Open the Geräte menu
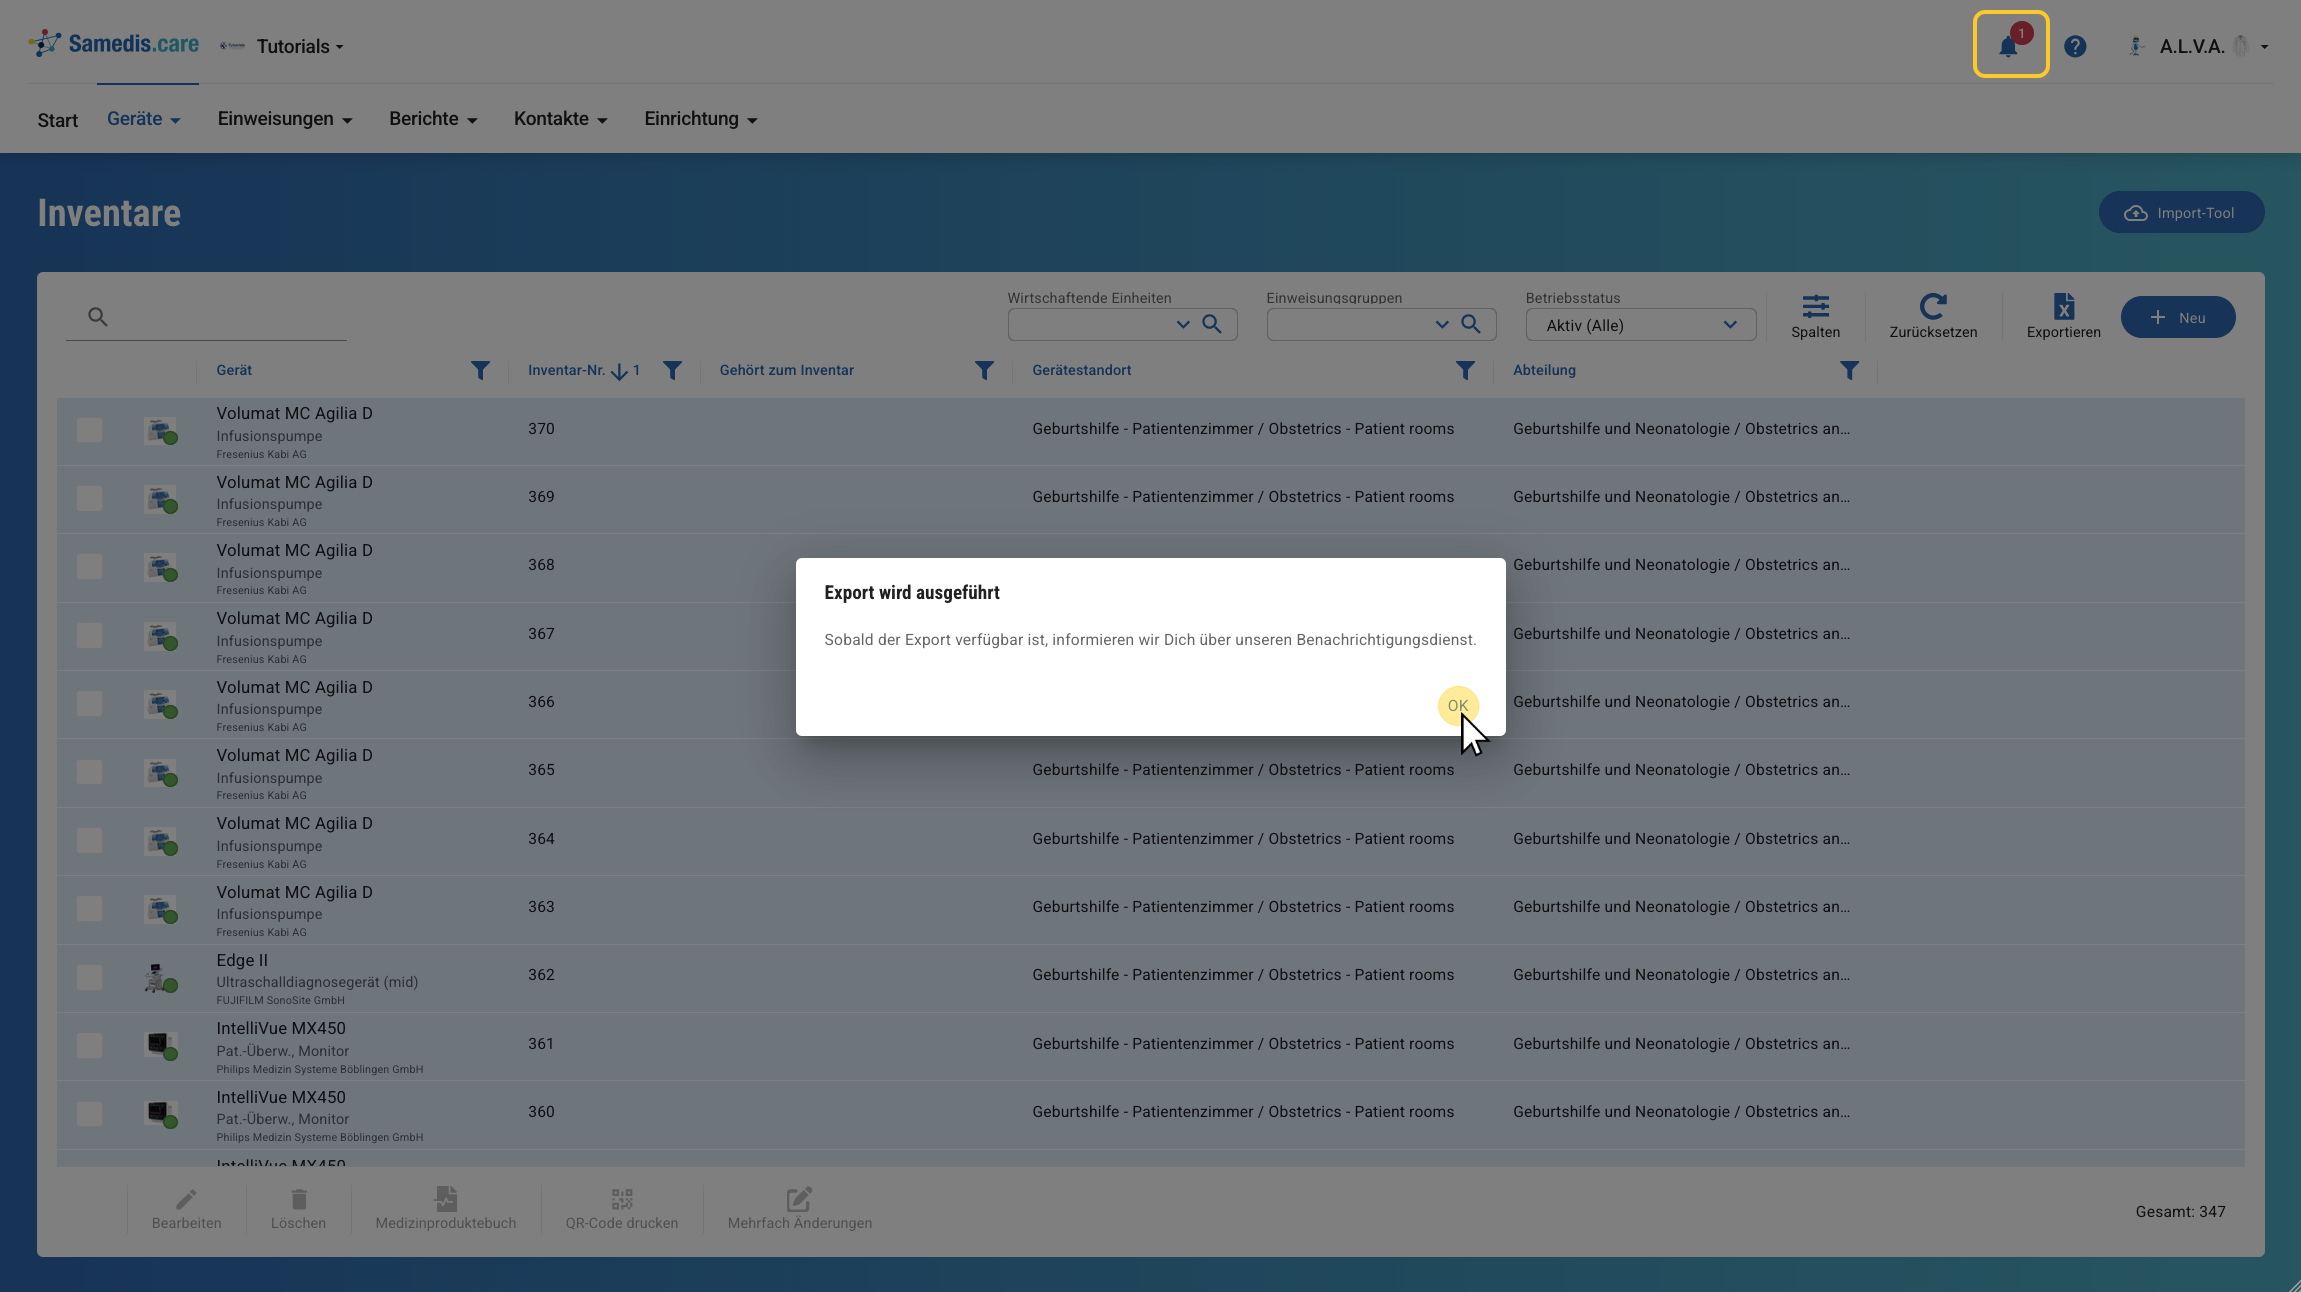This screenshot has width=2301, height=1292. click(144, 119)
